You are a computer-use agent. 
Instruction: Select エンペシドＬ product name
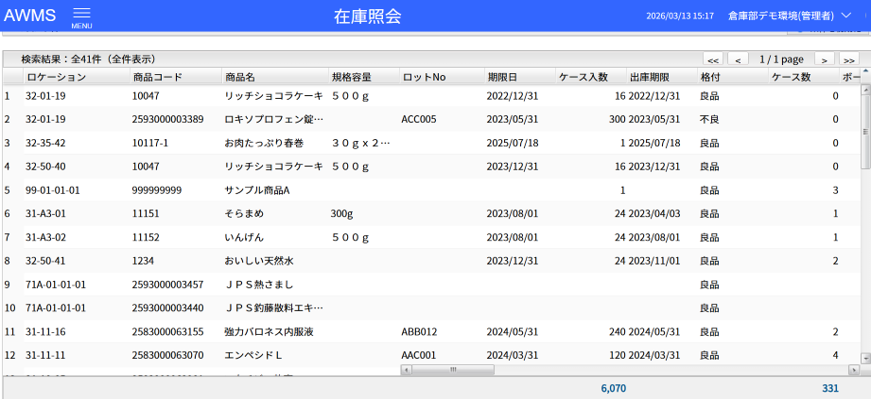pyautogui.click(x=254, y=355)
